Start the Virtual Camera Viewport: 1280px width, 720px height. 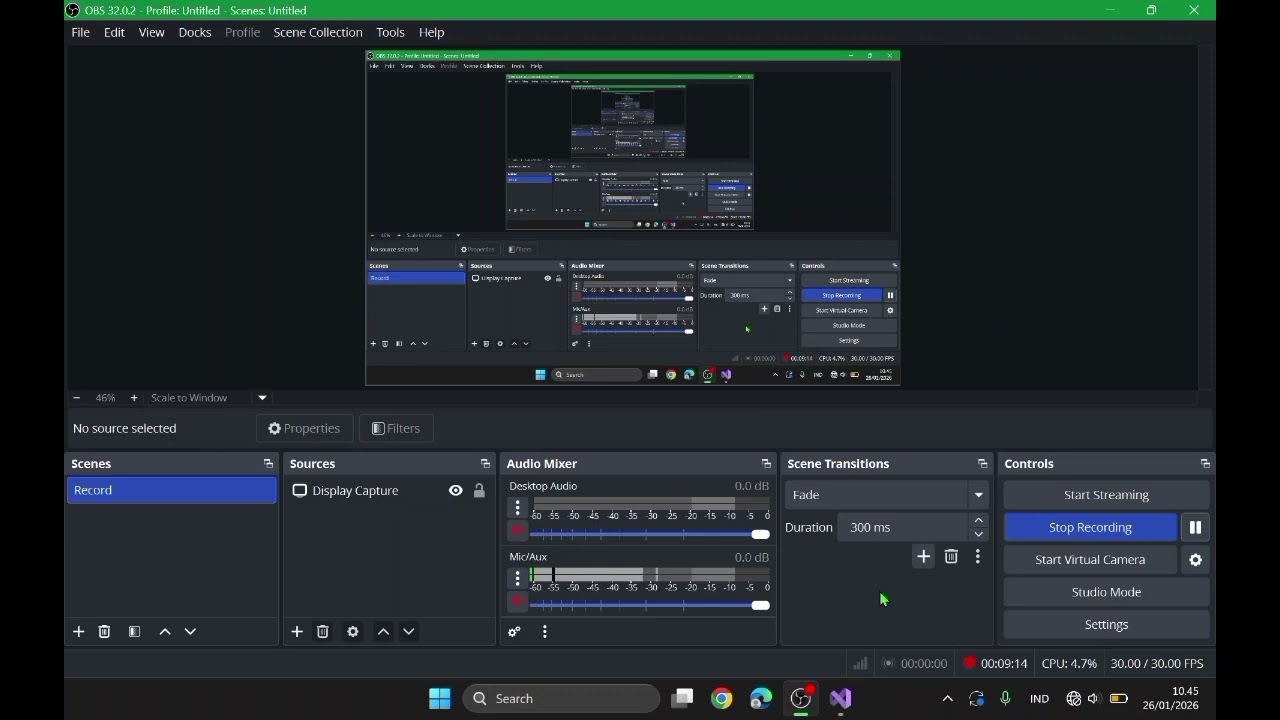click(1090, 560)
